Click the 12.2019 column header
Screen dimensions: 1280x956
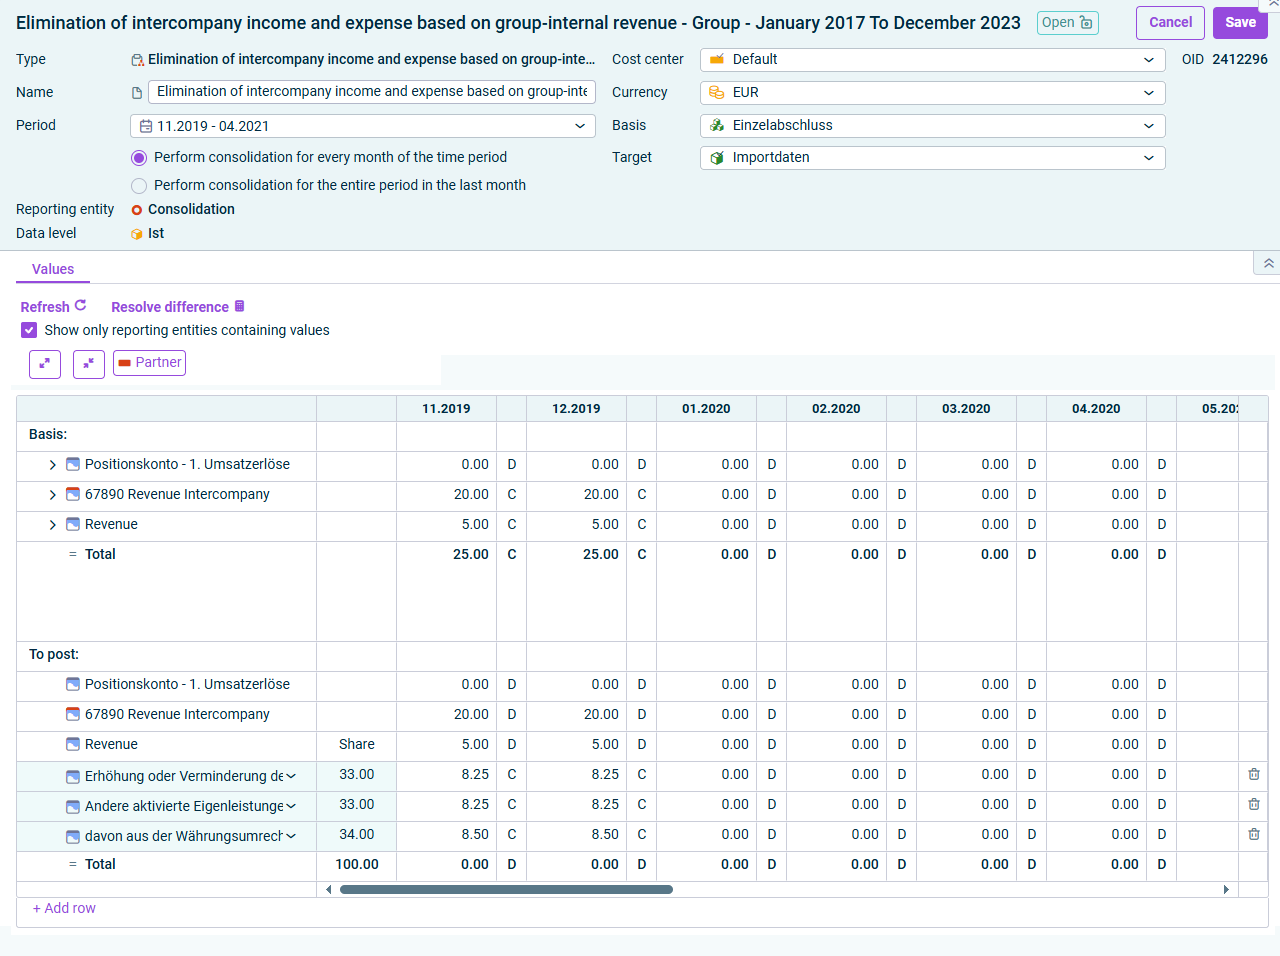(576, 409)
